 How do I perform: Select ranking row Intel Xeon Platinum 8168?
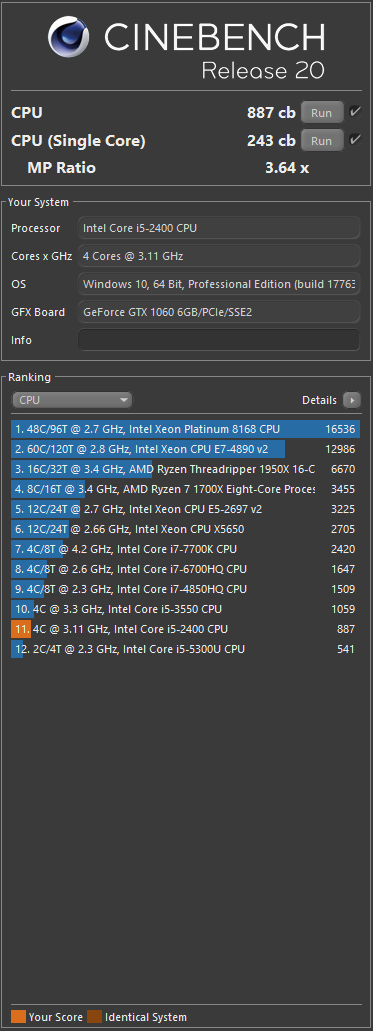click(x=186, y=429)
